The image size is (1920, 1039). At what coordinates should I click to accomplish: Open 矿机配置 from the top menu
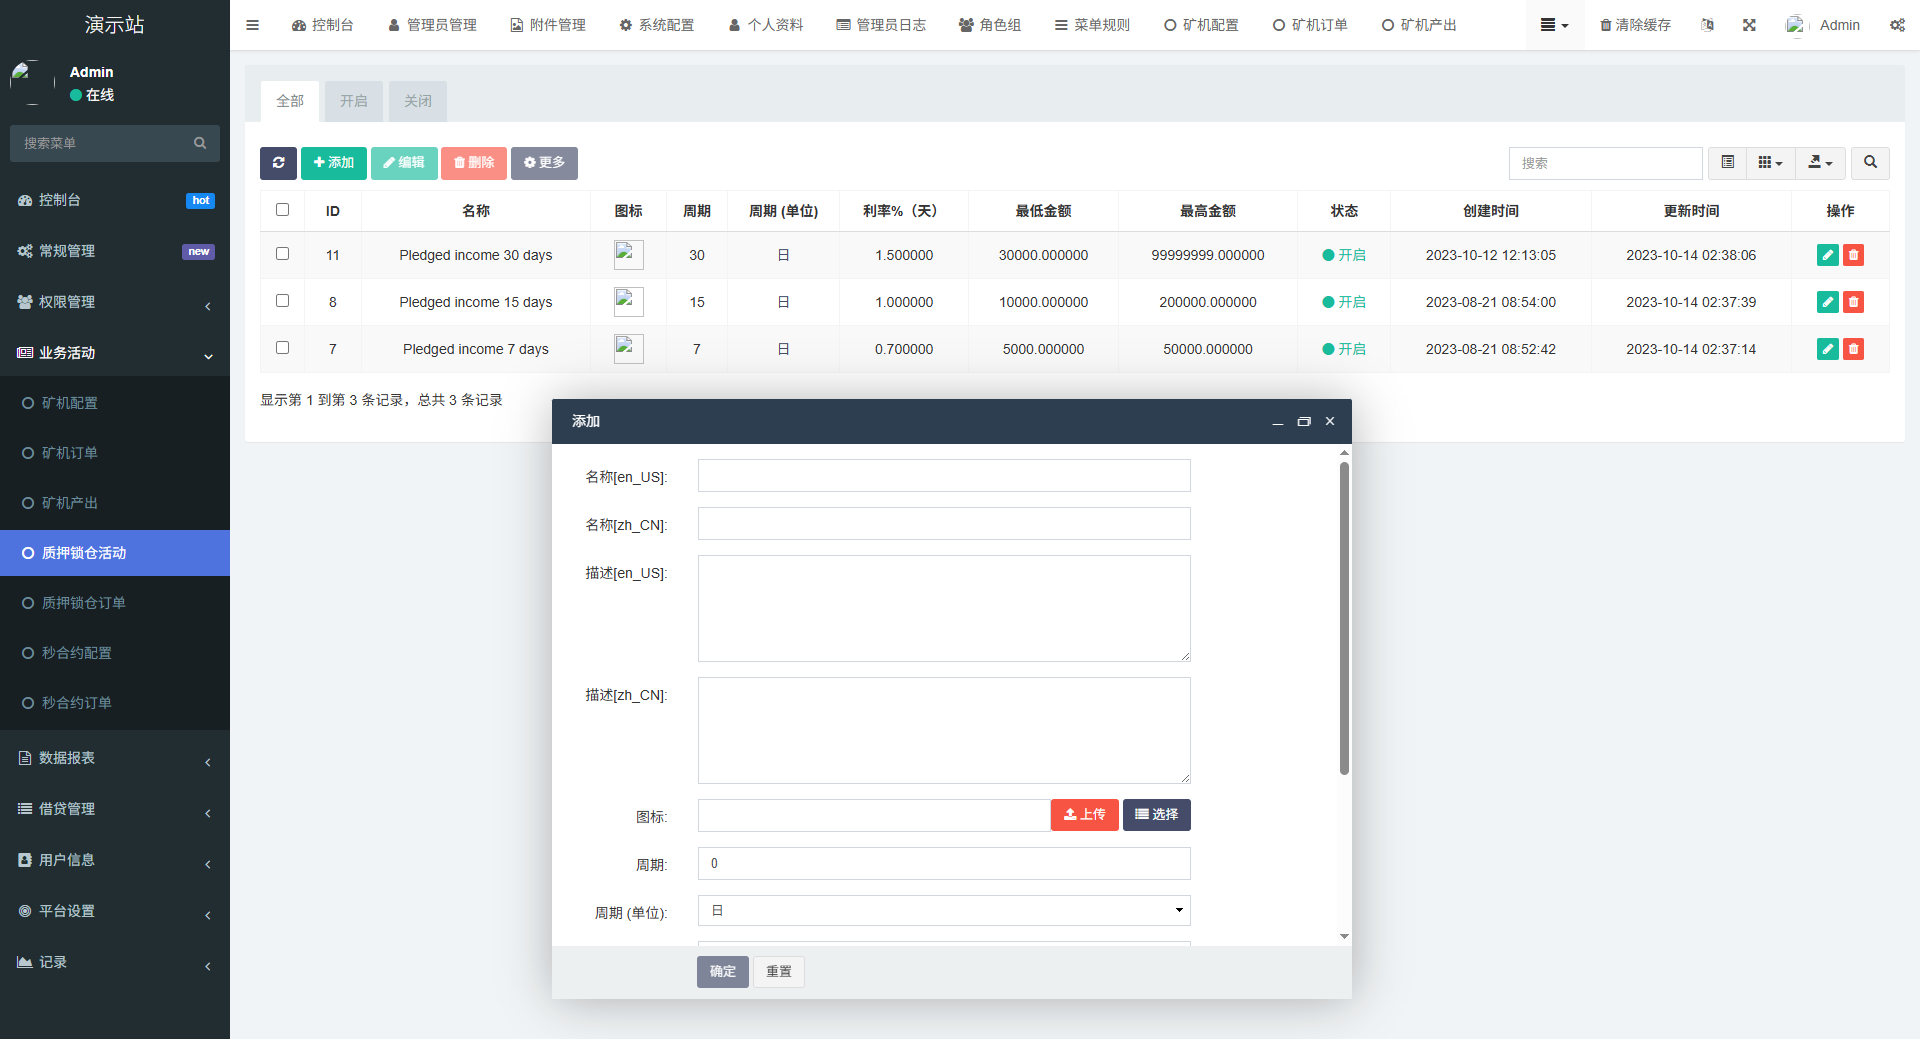(1200, 25)
